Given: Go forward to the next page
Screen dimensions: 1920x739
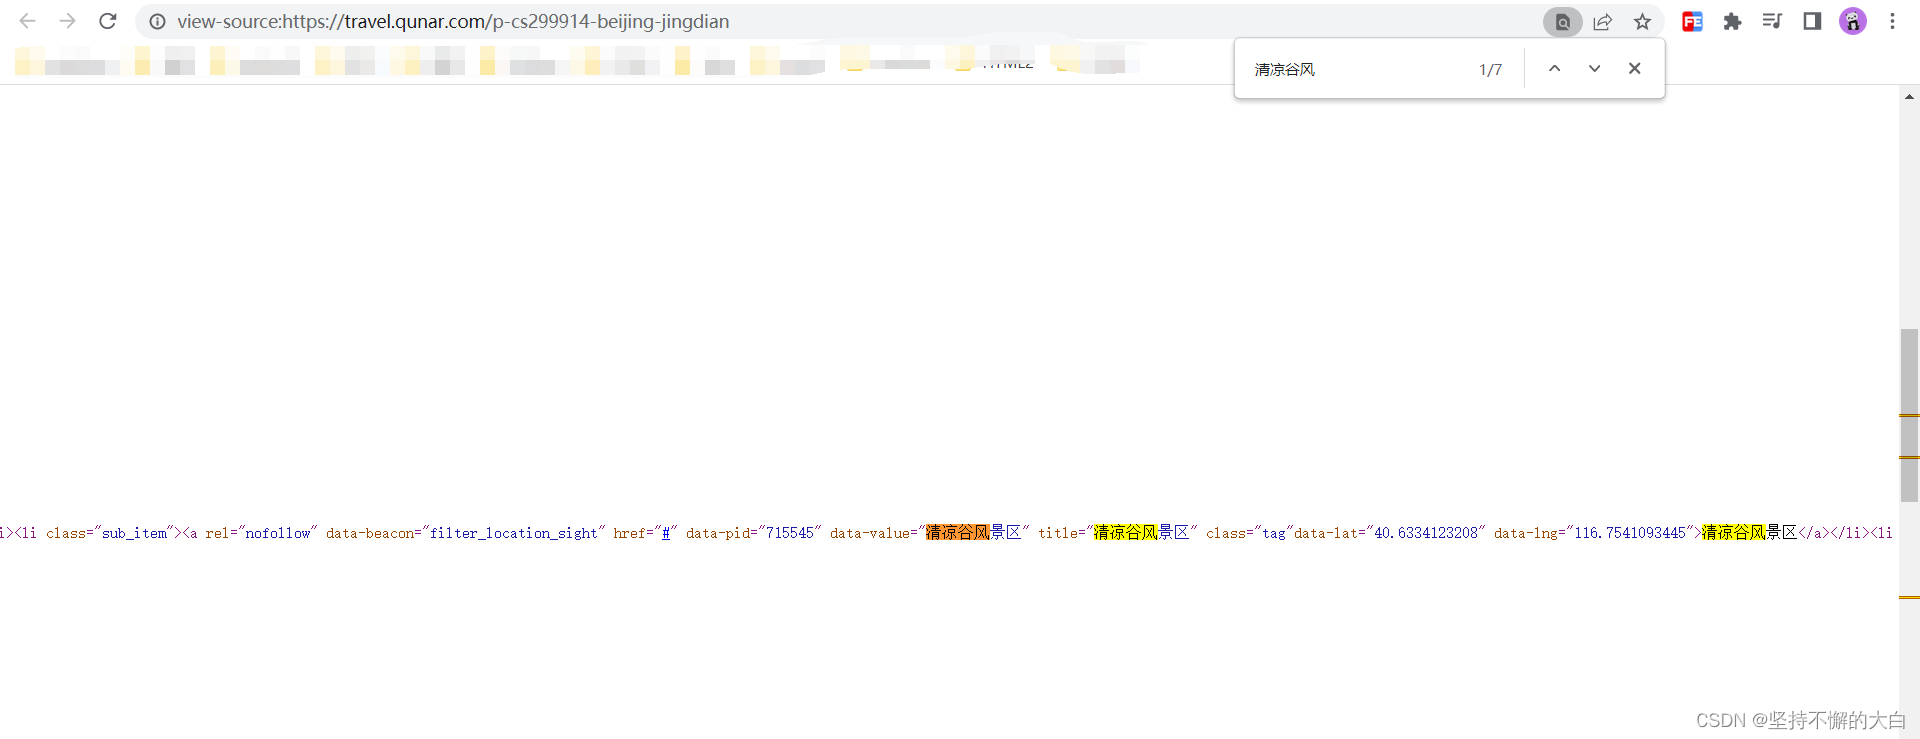Looking at the screenshot, I should click(x=67, y=21).
